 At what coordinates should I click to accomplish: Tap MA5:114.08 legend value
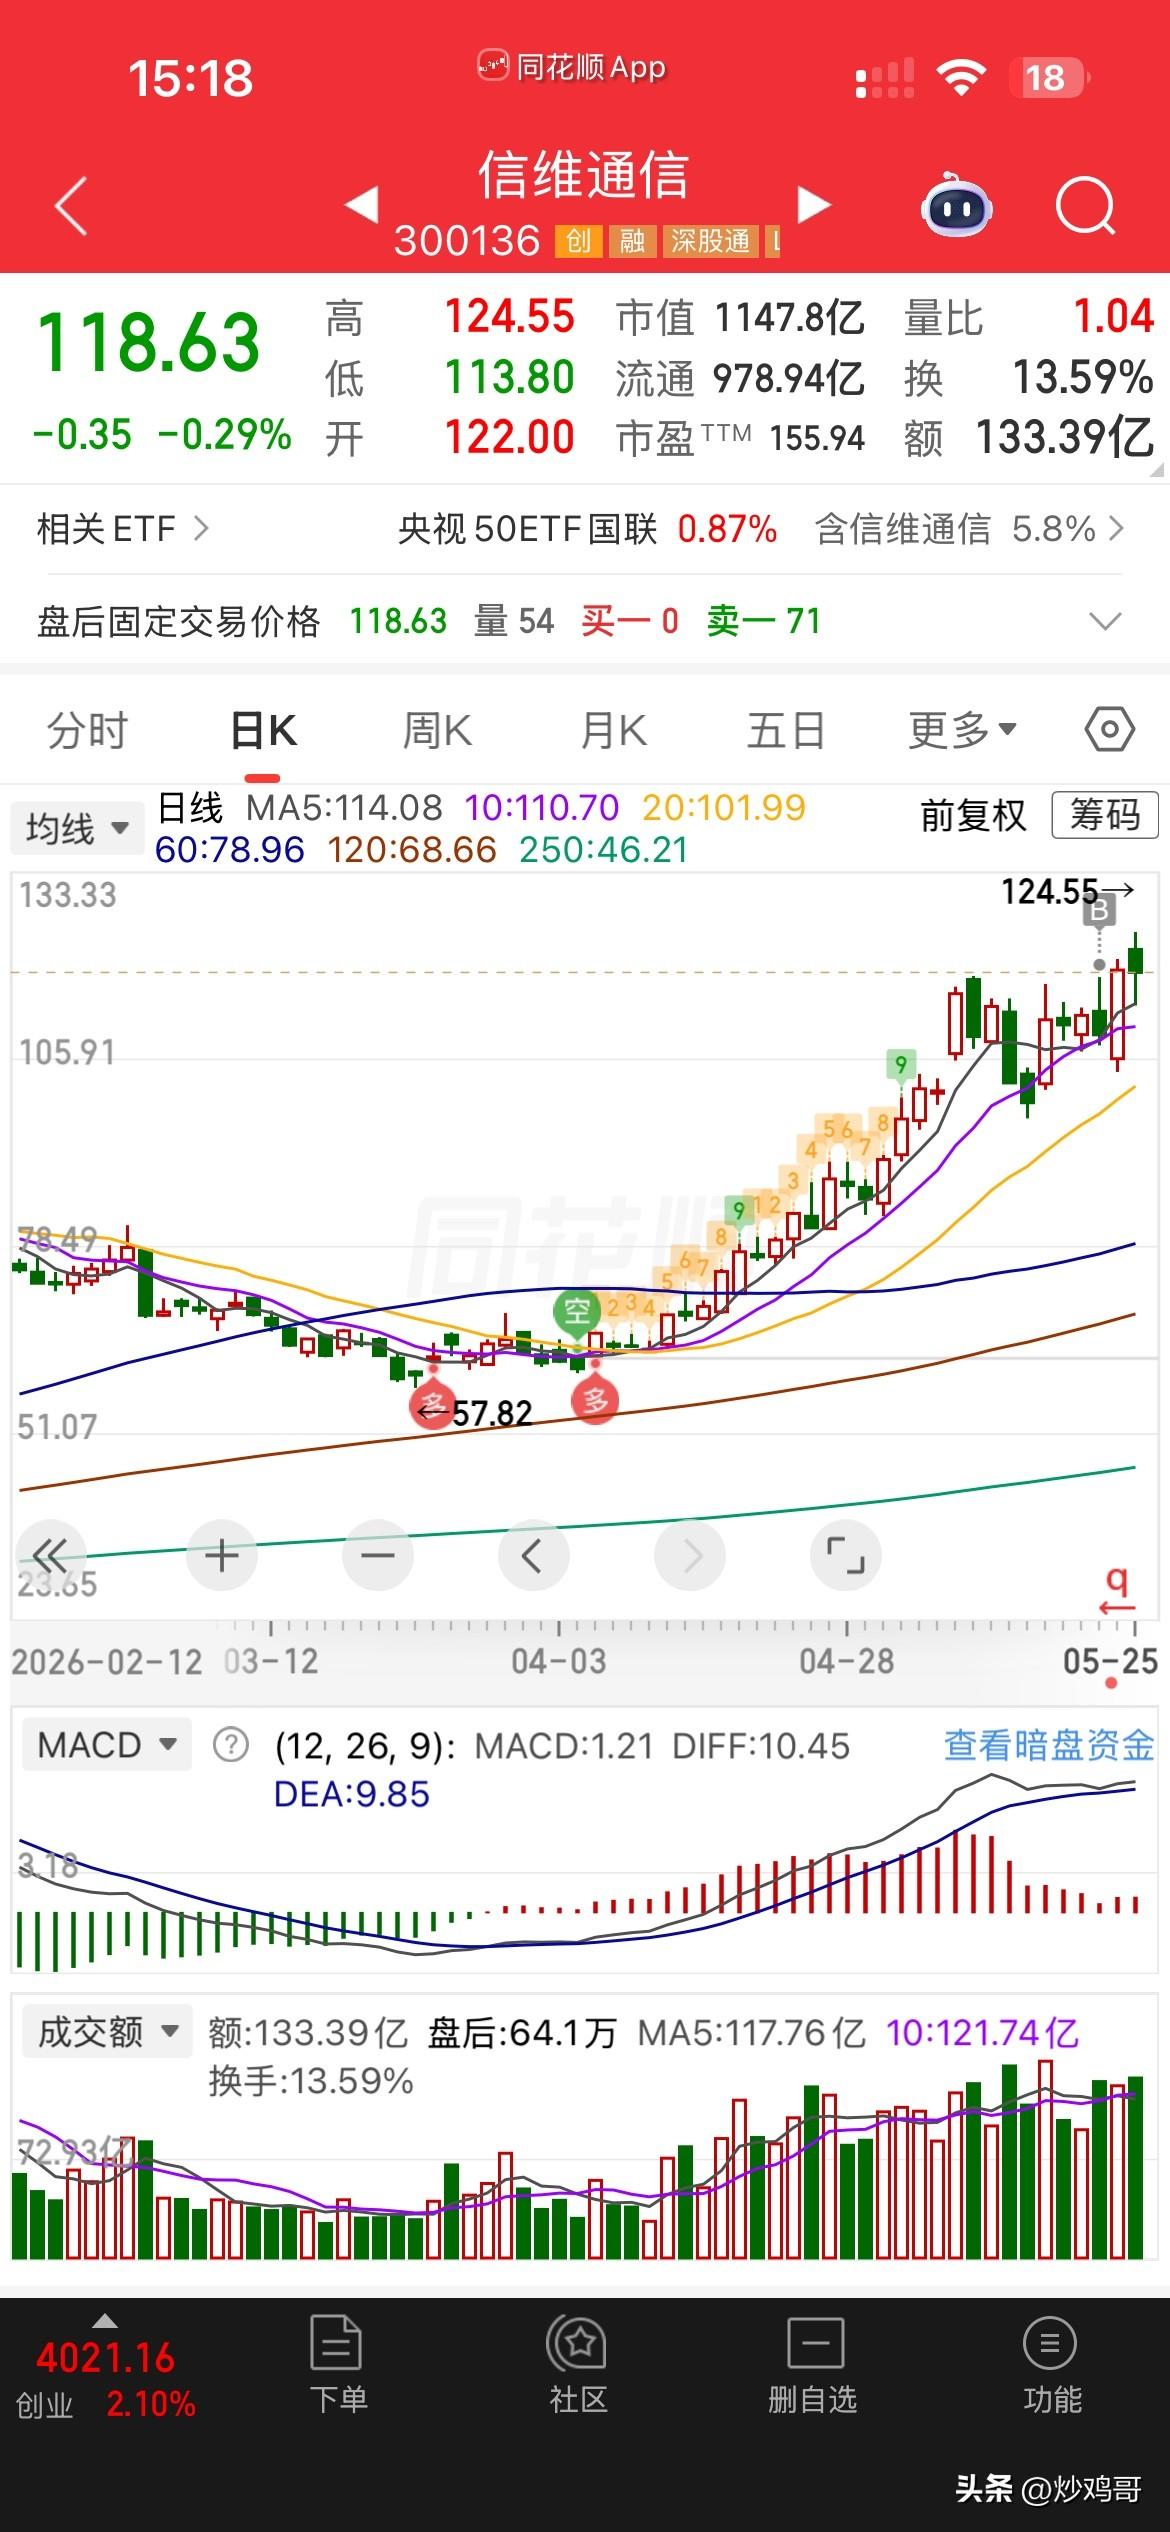pos(345,807)
